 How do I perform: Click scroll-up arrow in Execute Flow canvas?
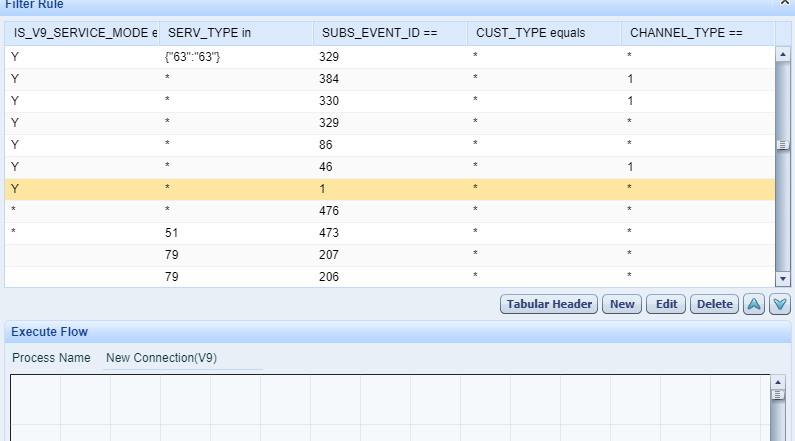tap(778, 382)
